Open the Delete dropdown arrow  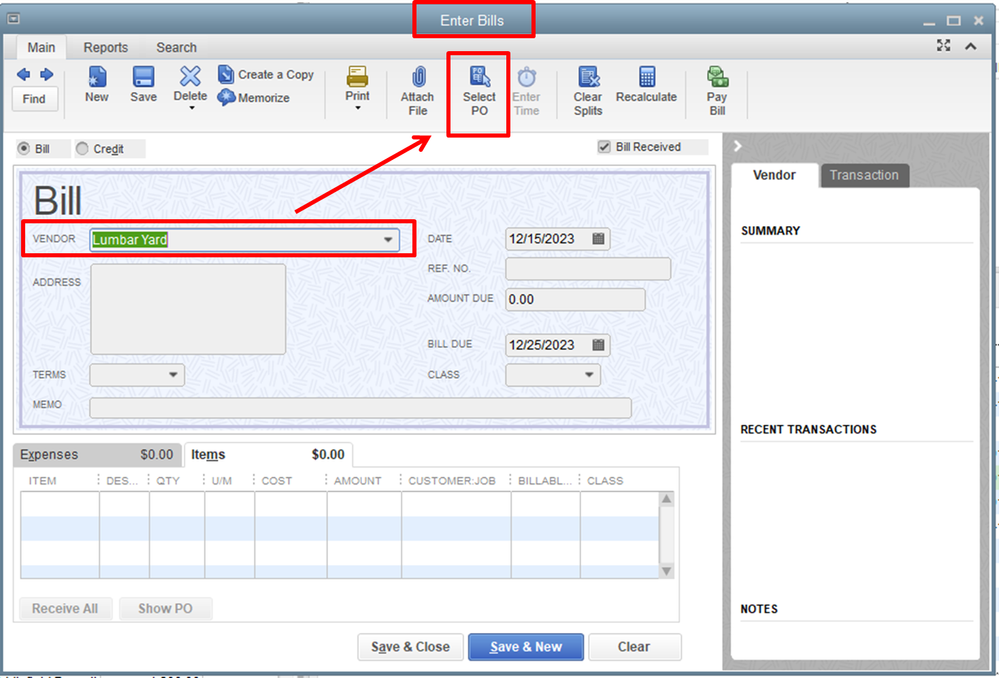(190, 108)
